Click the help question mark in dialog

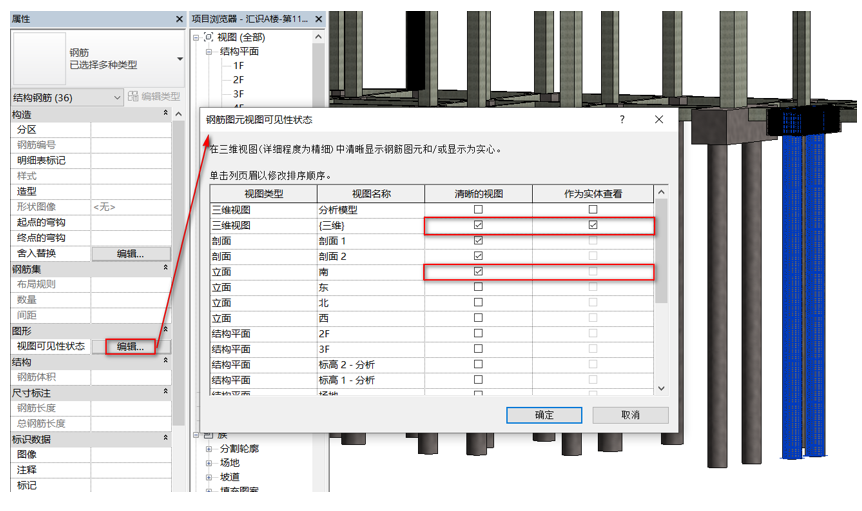[622, 120]
